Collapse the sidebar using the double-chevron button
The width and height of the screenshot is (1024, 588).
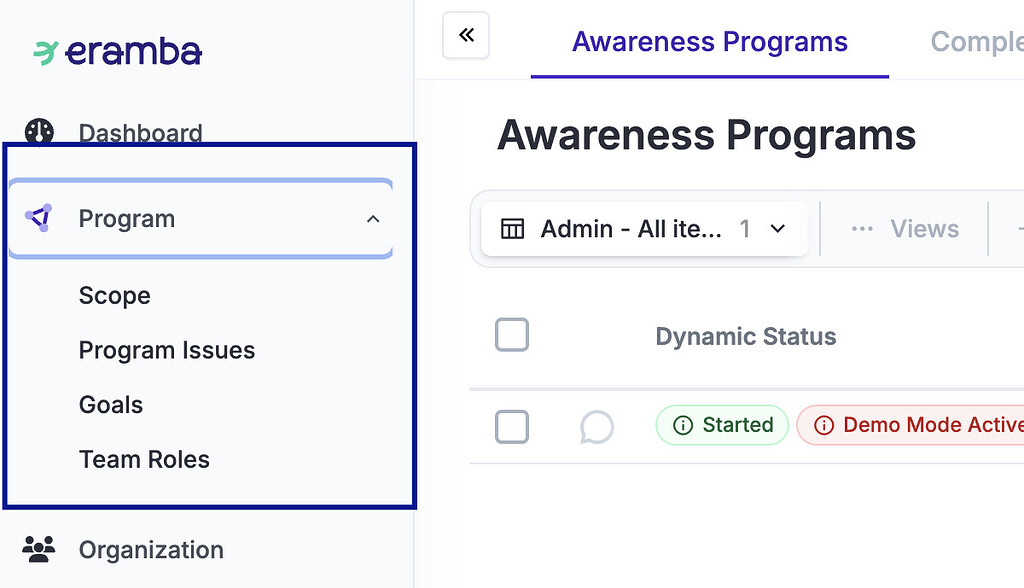(x=465, y=34)
